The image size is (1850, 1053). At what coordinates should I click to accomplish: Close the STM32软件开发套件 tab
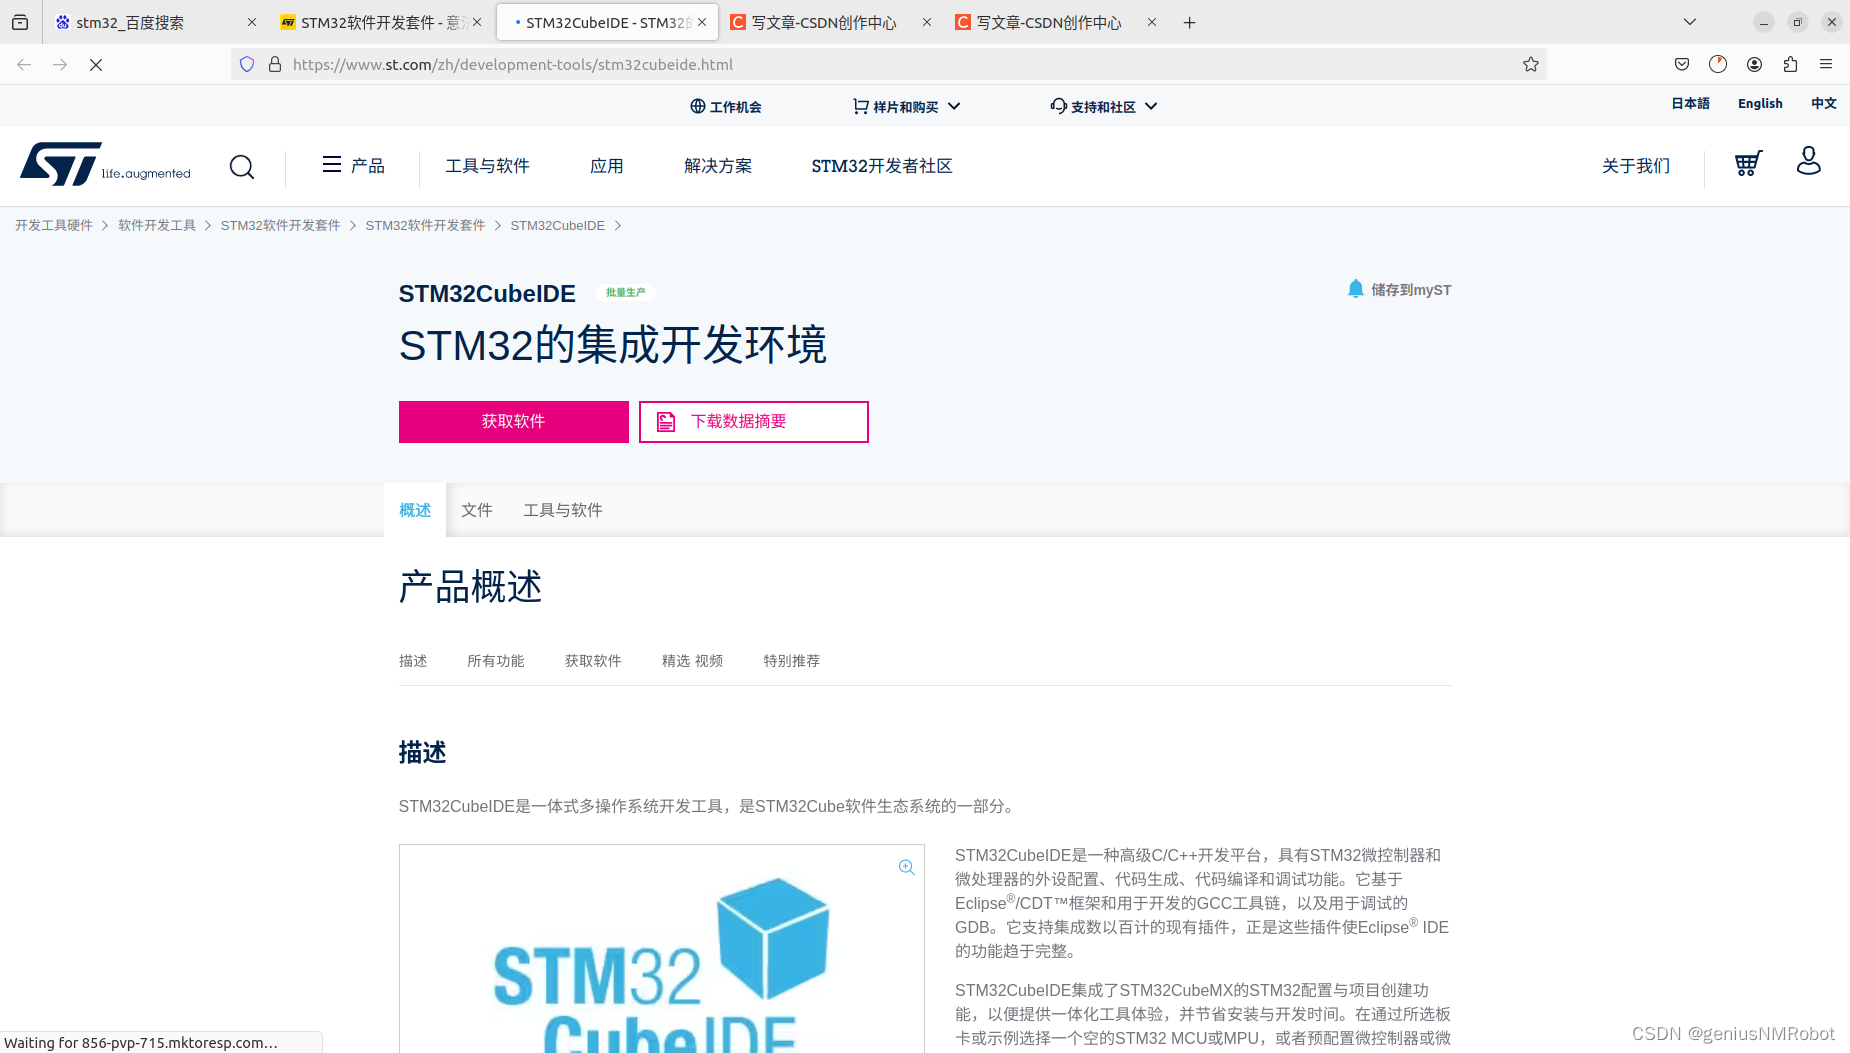coord(477,22)
